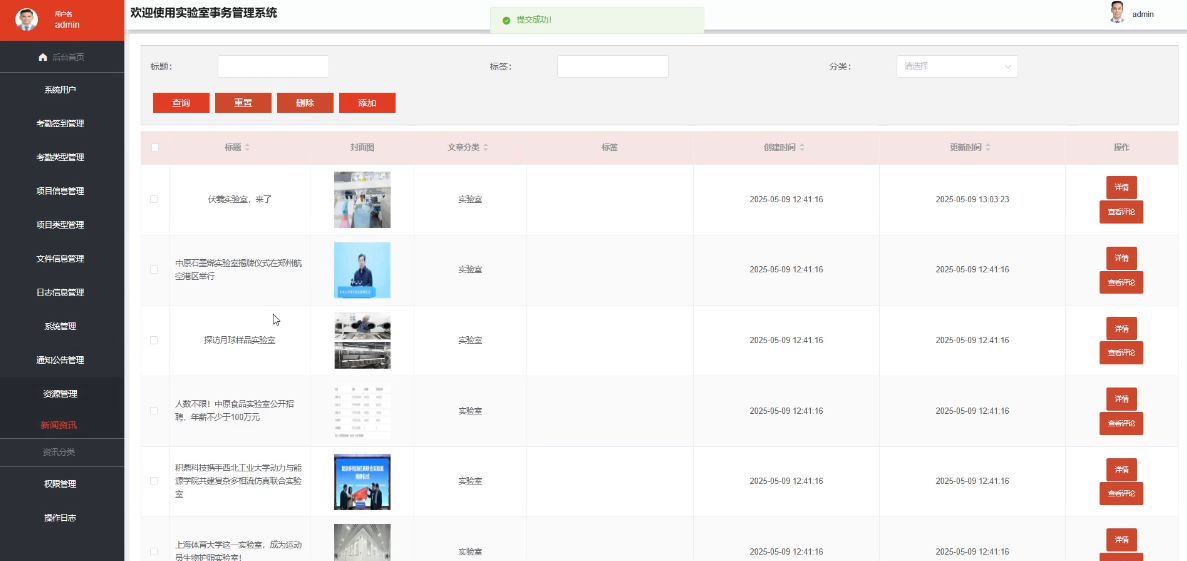
Task: Open 日志信息管理 in the sidebar
Action: (x=60, y=292)
